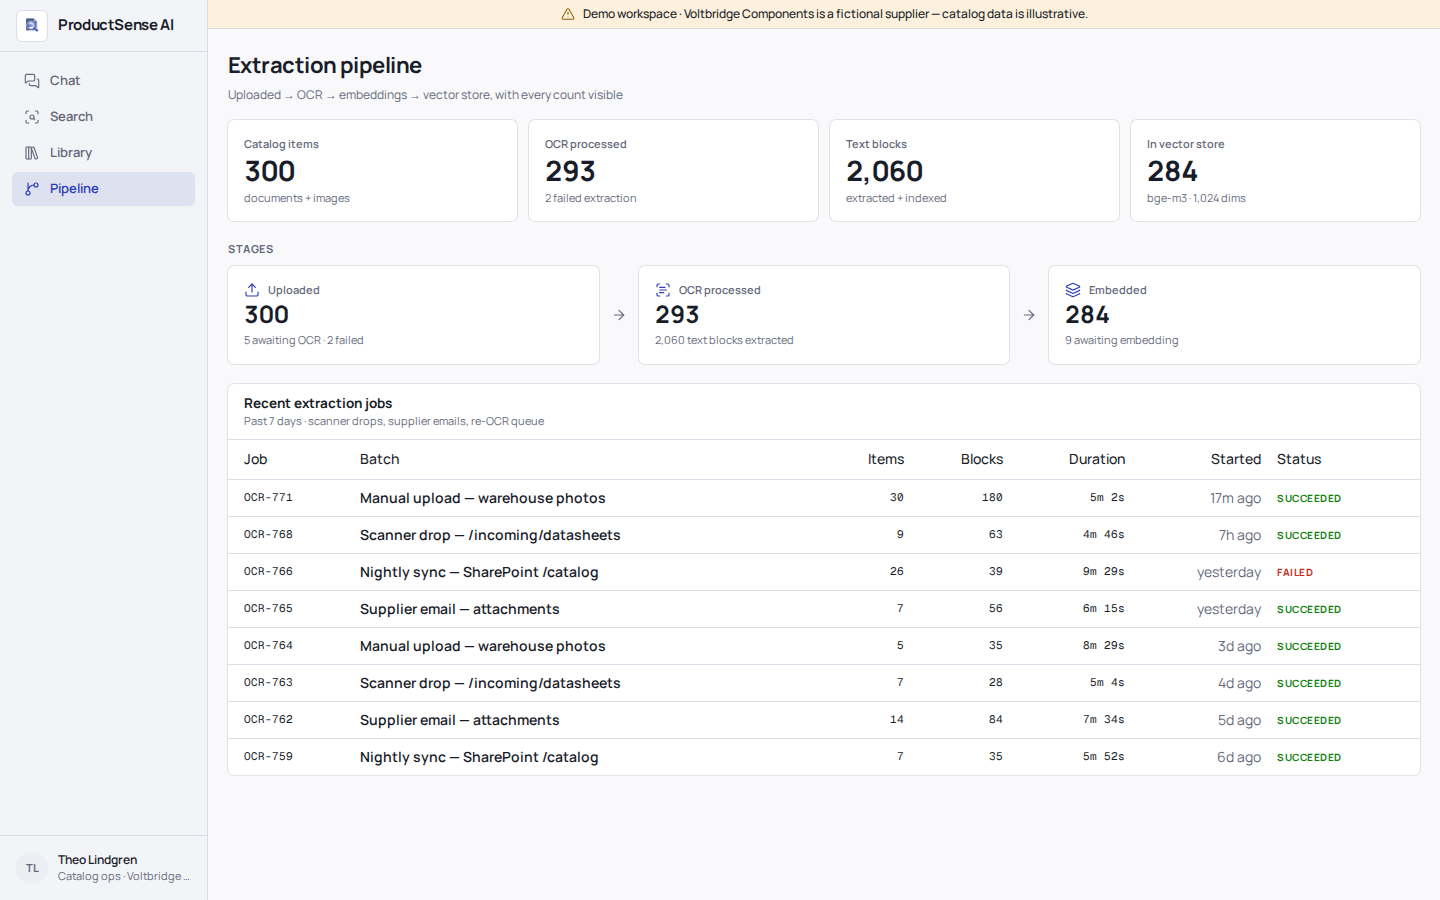Click the '5 awaiting OCR · 2 failed' text
The height and width of the screenshot is (900, 1440).
(304, 341)
